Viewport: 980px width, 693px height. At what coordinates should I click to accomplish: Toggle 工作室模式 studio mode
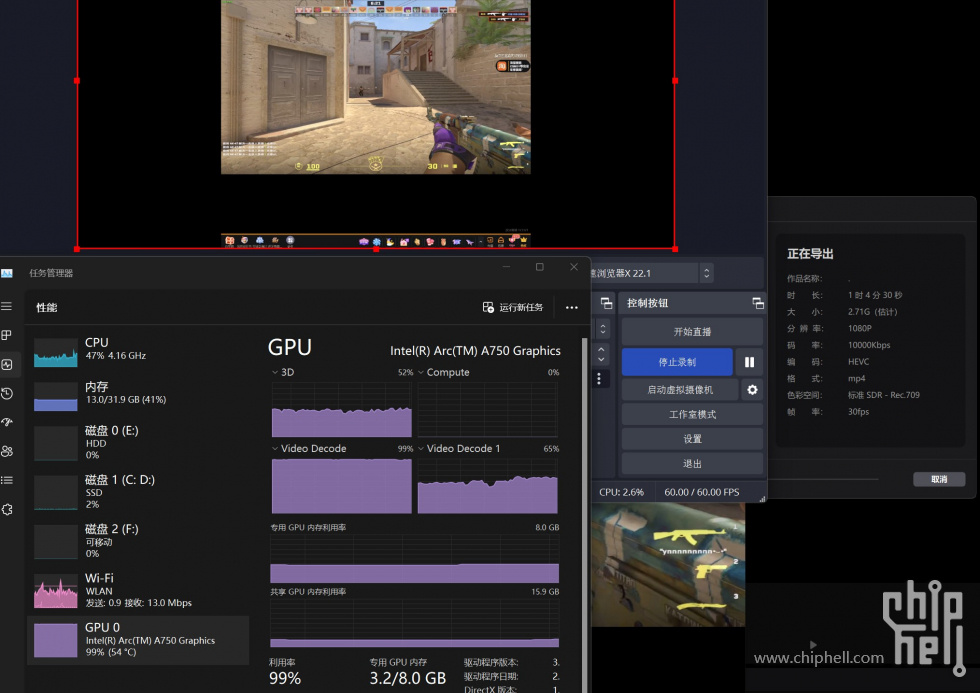(x=692, y=414)
